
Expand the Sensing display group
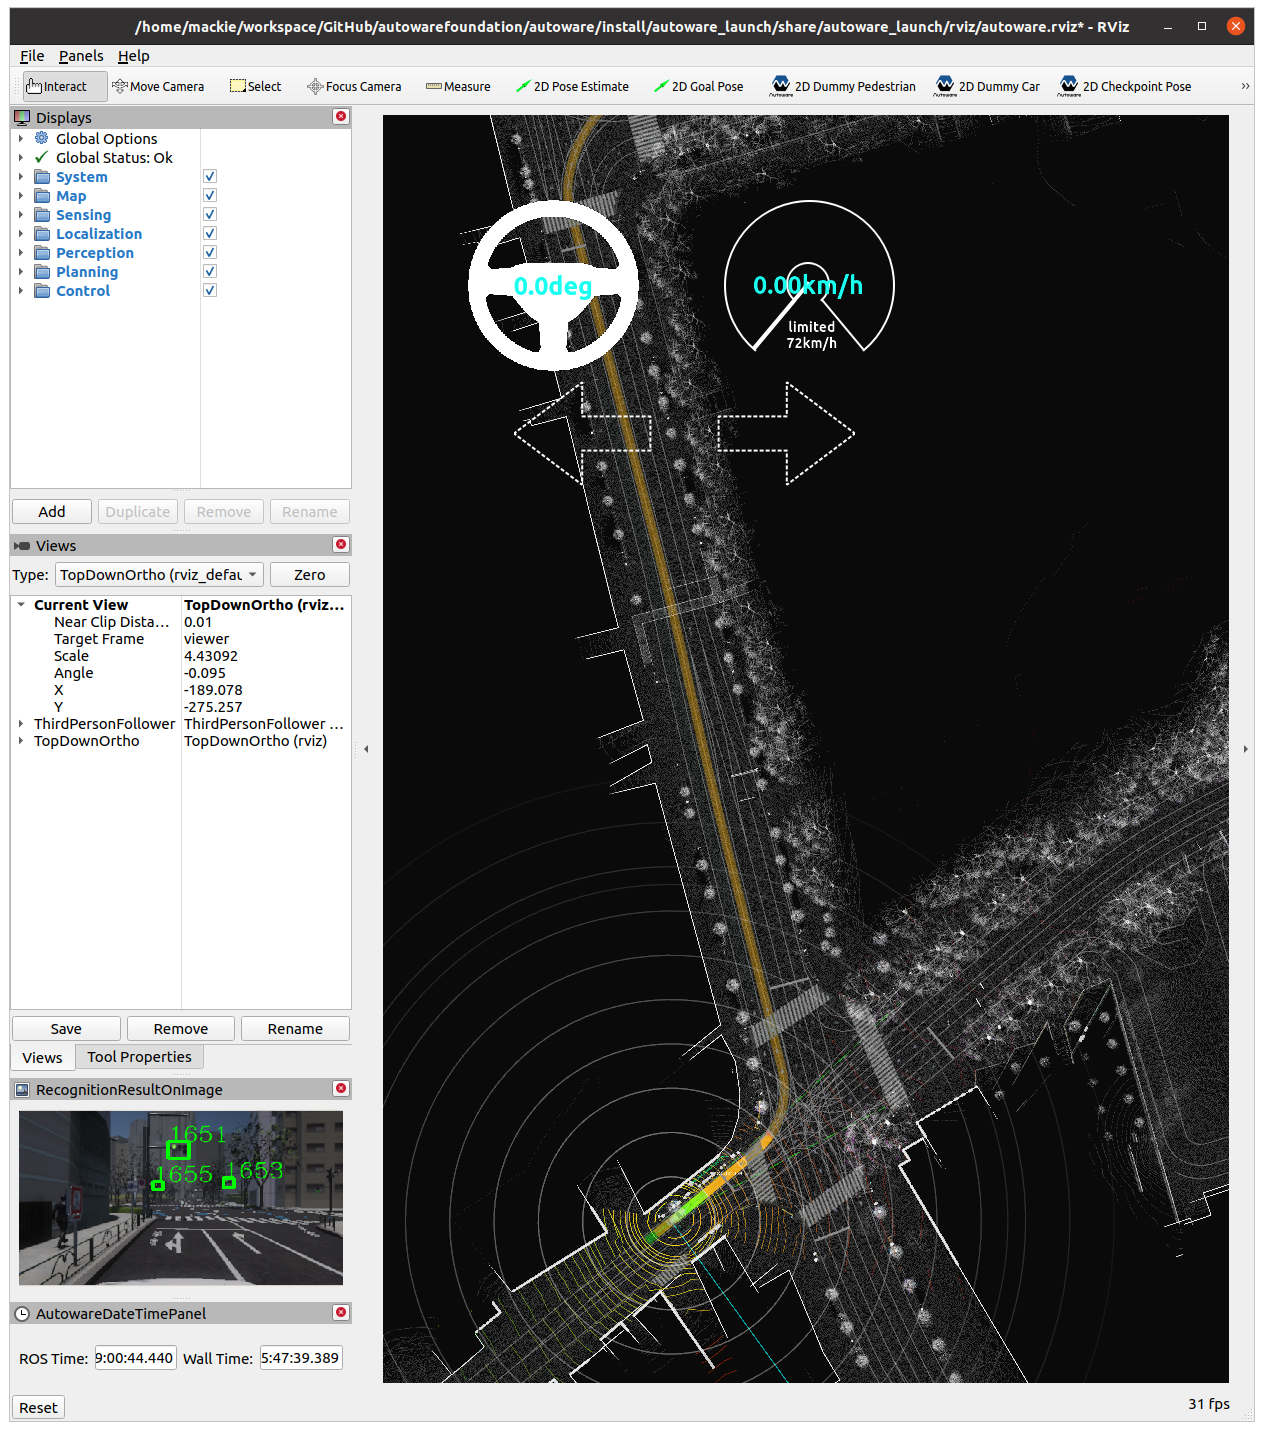coord(21,215)
